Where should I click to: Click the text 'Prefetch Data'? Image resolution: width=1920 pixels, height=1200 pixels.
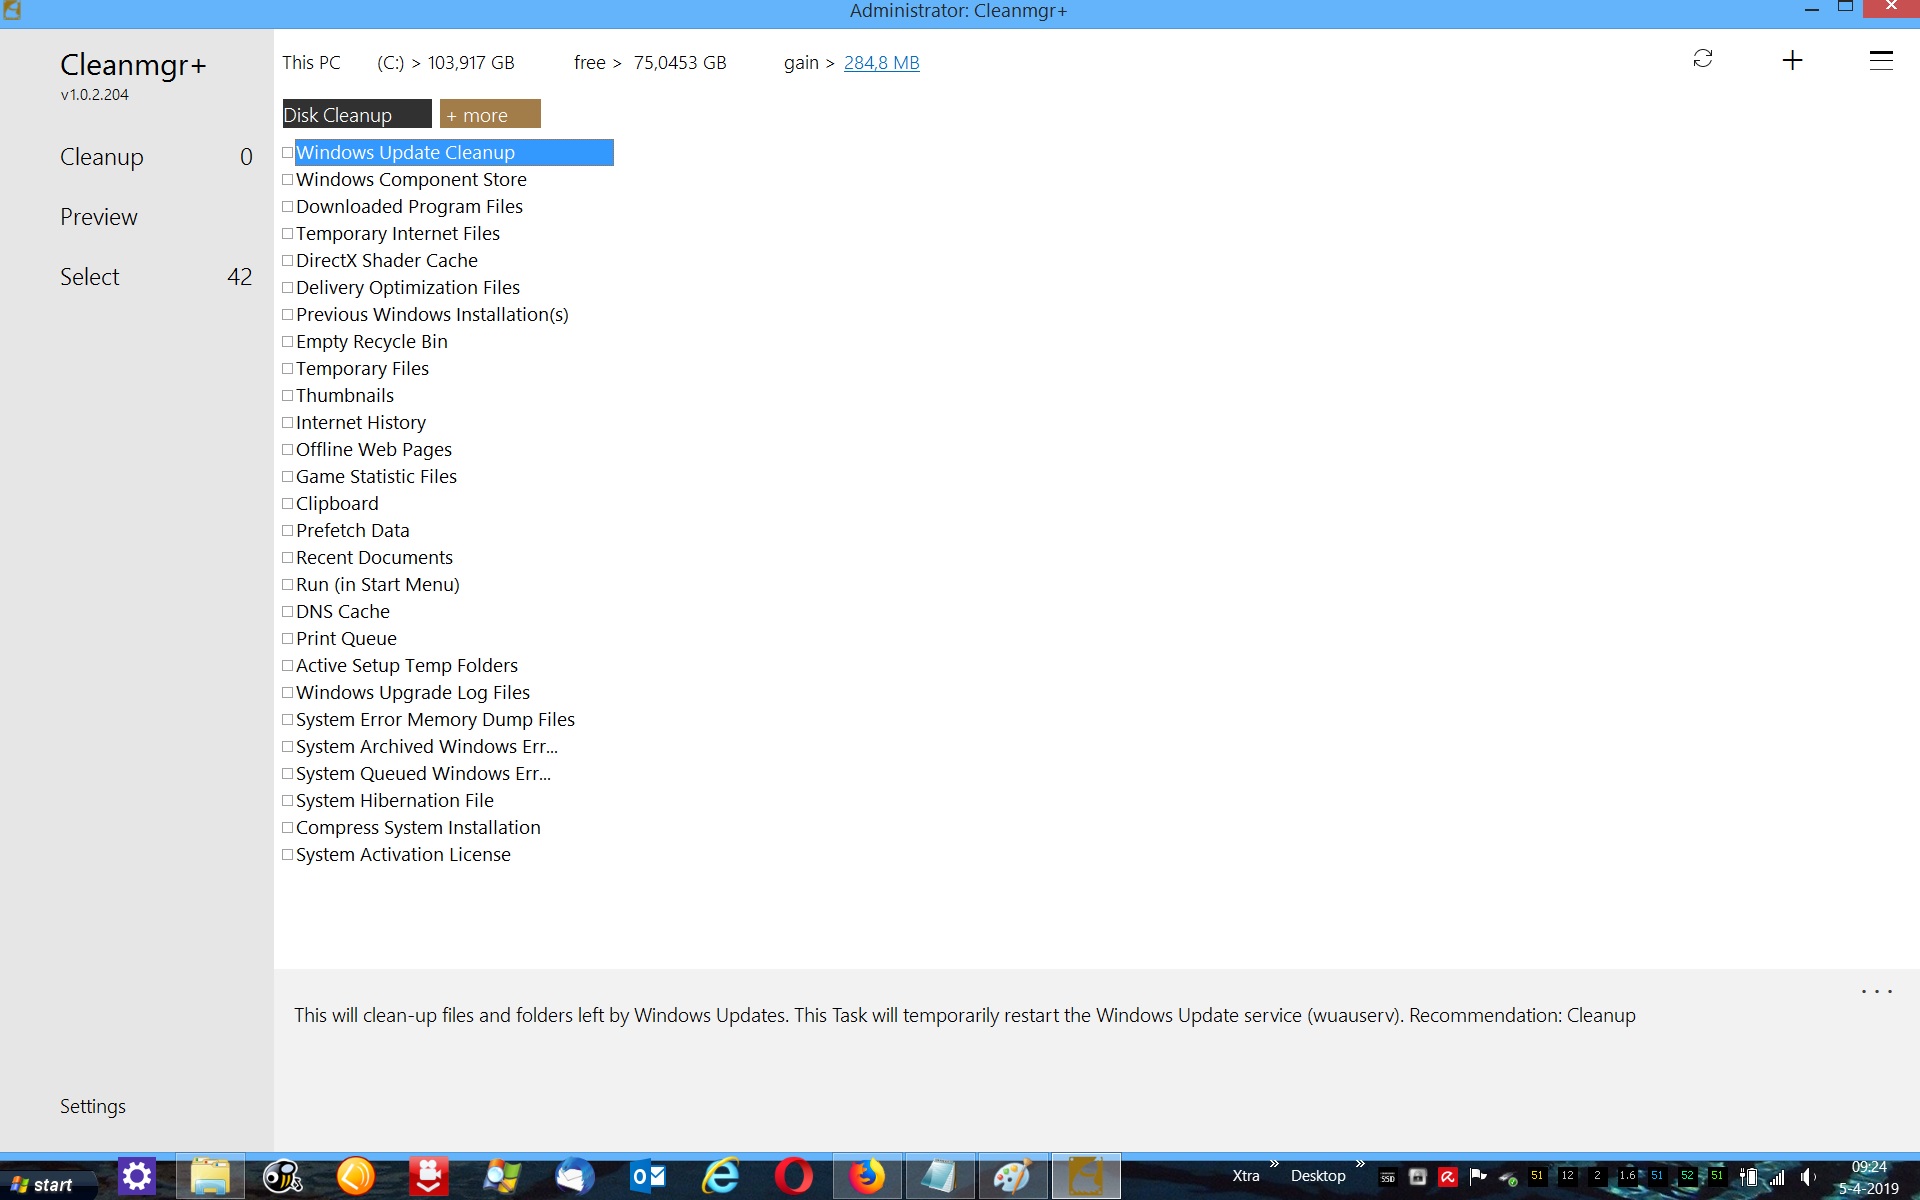353,531
